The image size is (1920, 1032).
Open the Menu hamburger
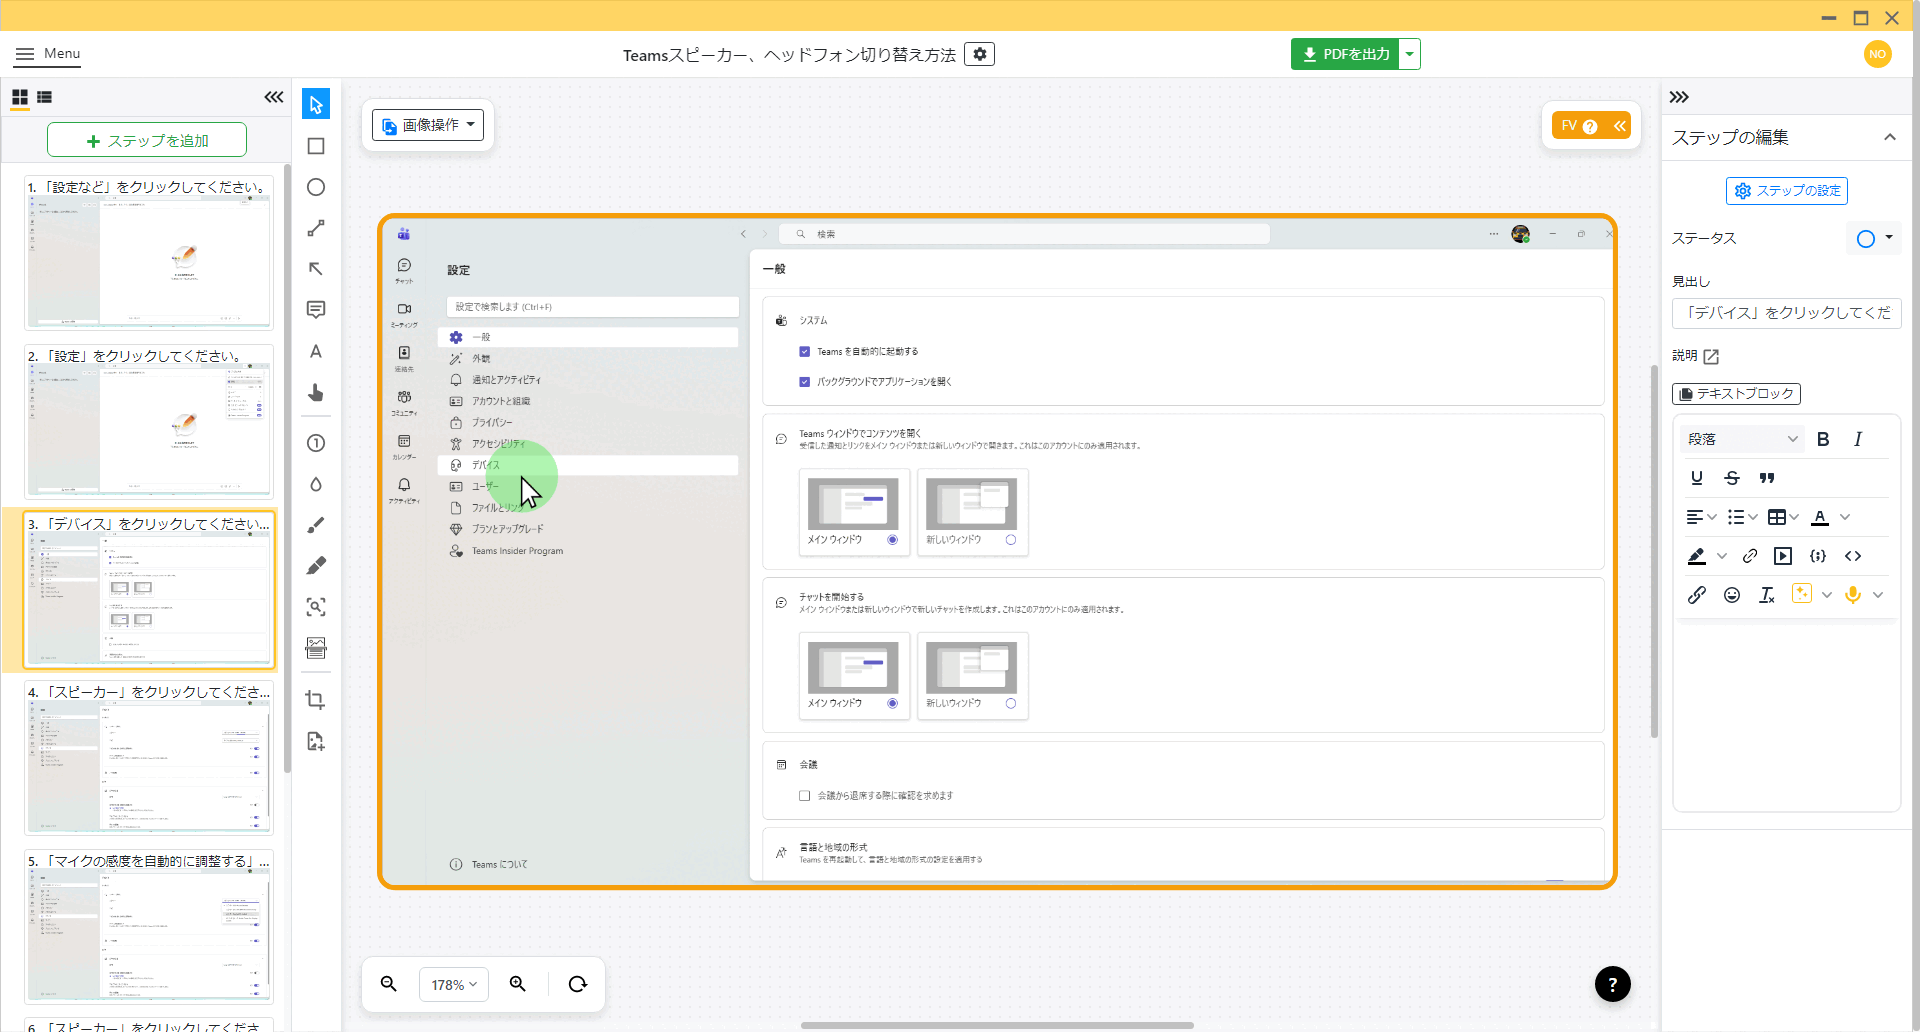point(47,54)
